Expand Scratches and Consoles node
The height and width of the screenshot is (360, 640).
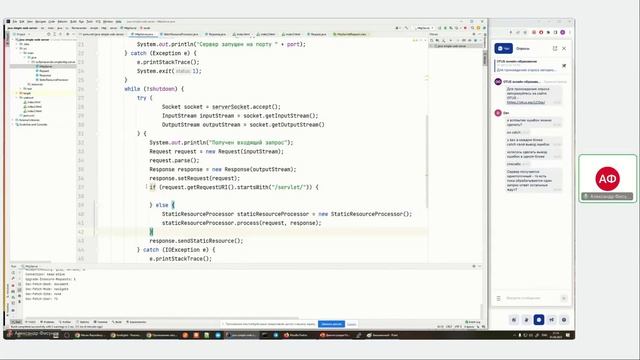pyautogui.click(x=13, y=124)
